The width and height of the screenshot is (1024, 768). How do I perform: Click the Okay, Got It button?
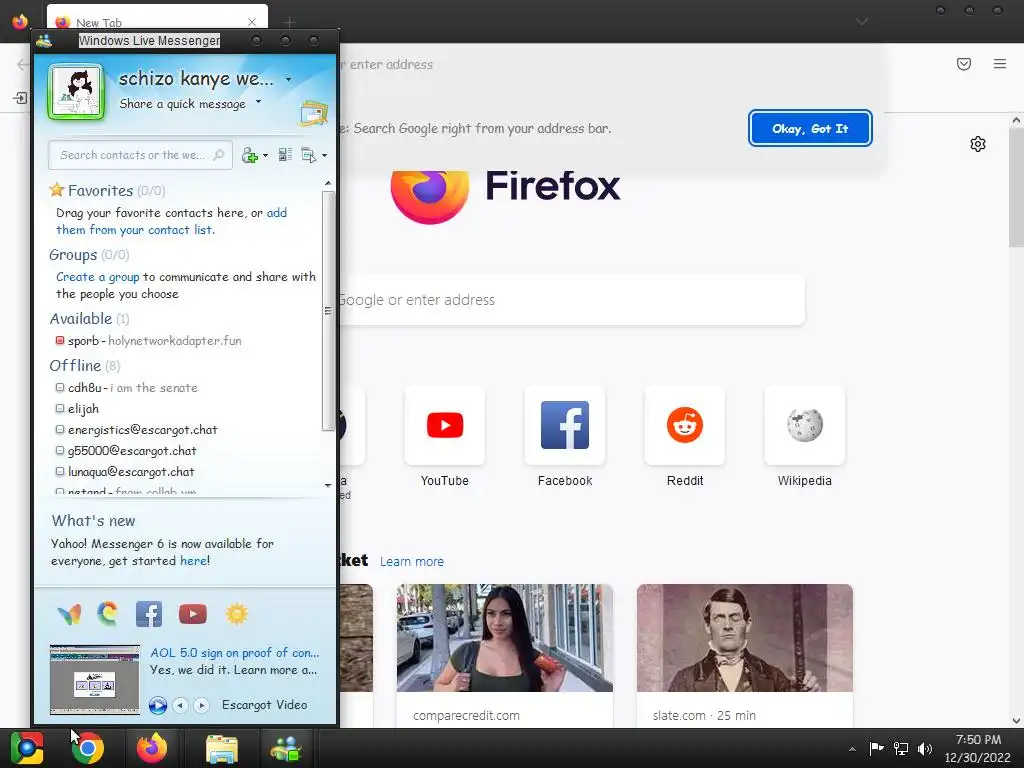[x=810, y=129]
